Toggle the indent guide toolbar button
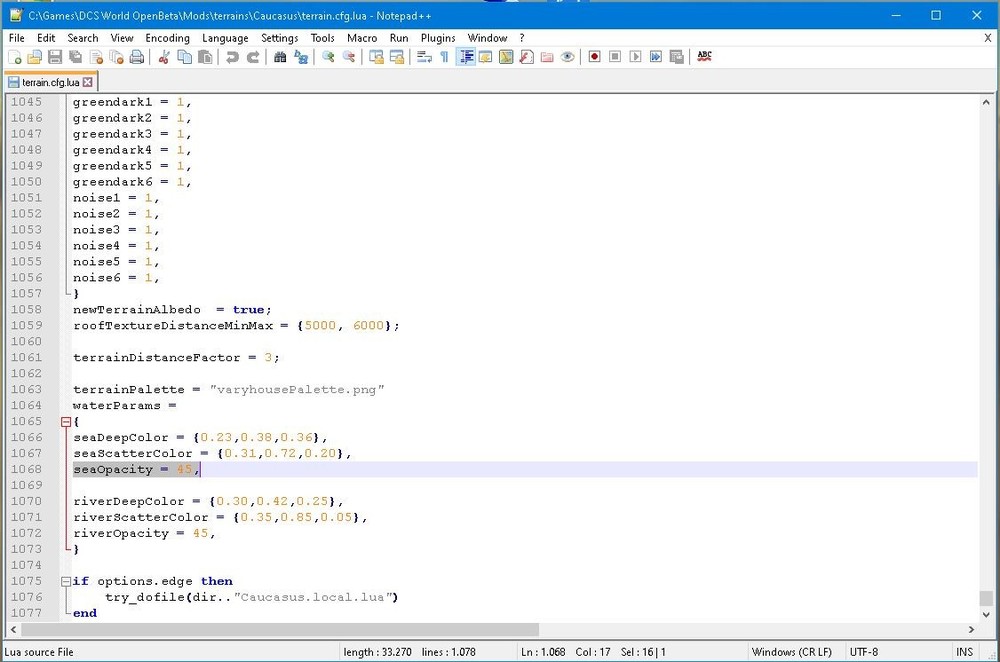Screen dimensions: 1000x662 click(x=465, y=57)
